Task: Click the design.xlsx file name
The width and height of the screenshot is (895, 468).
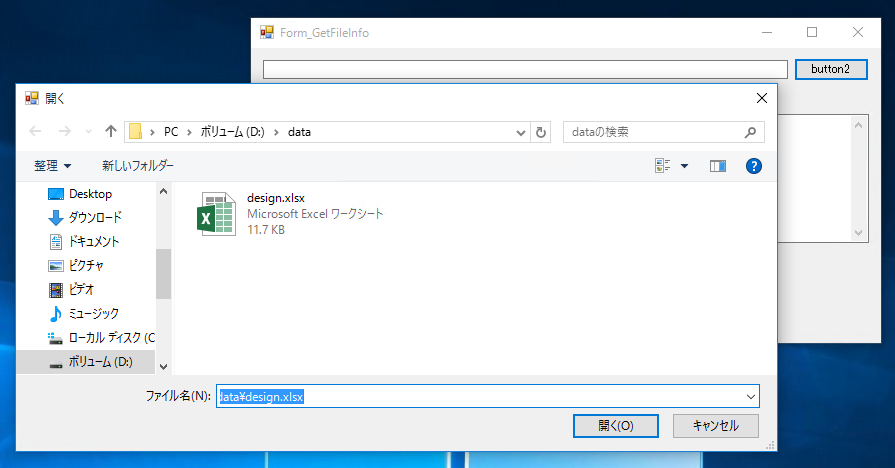Action: pyautogui.click(x=276, y=198)
